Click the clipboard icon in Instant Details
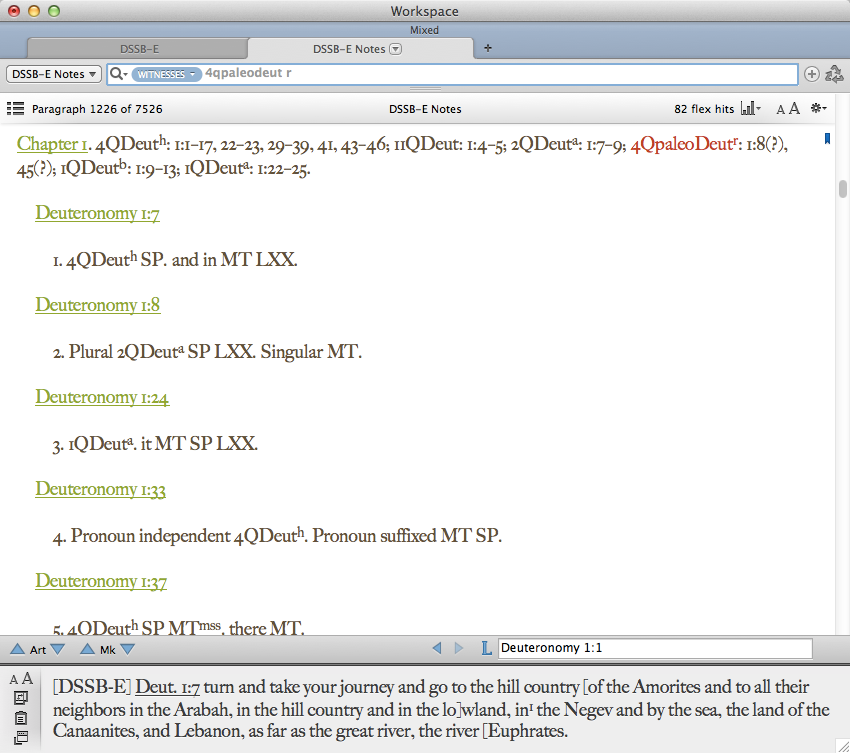850x753 pixels. pos(21,718)
